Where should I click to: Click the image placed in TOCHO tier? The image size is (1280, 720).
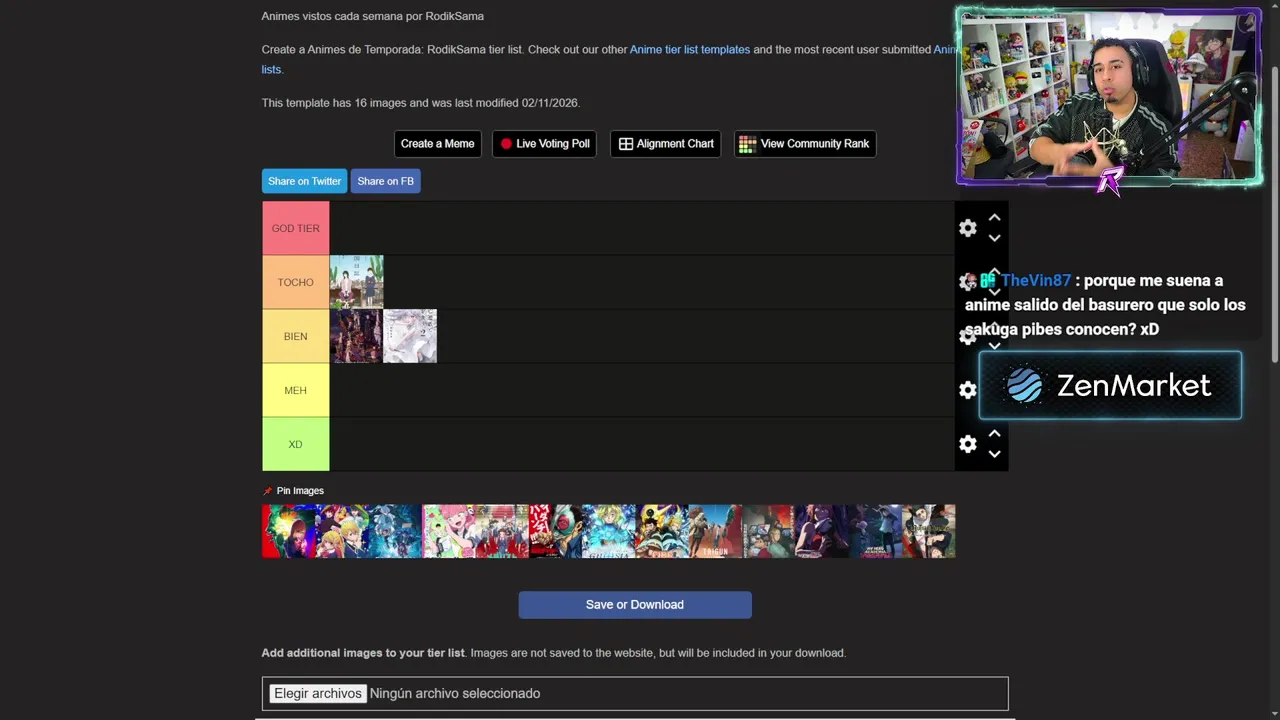tap(356, 282)
